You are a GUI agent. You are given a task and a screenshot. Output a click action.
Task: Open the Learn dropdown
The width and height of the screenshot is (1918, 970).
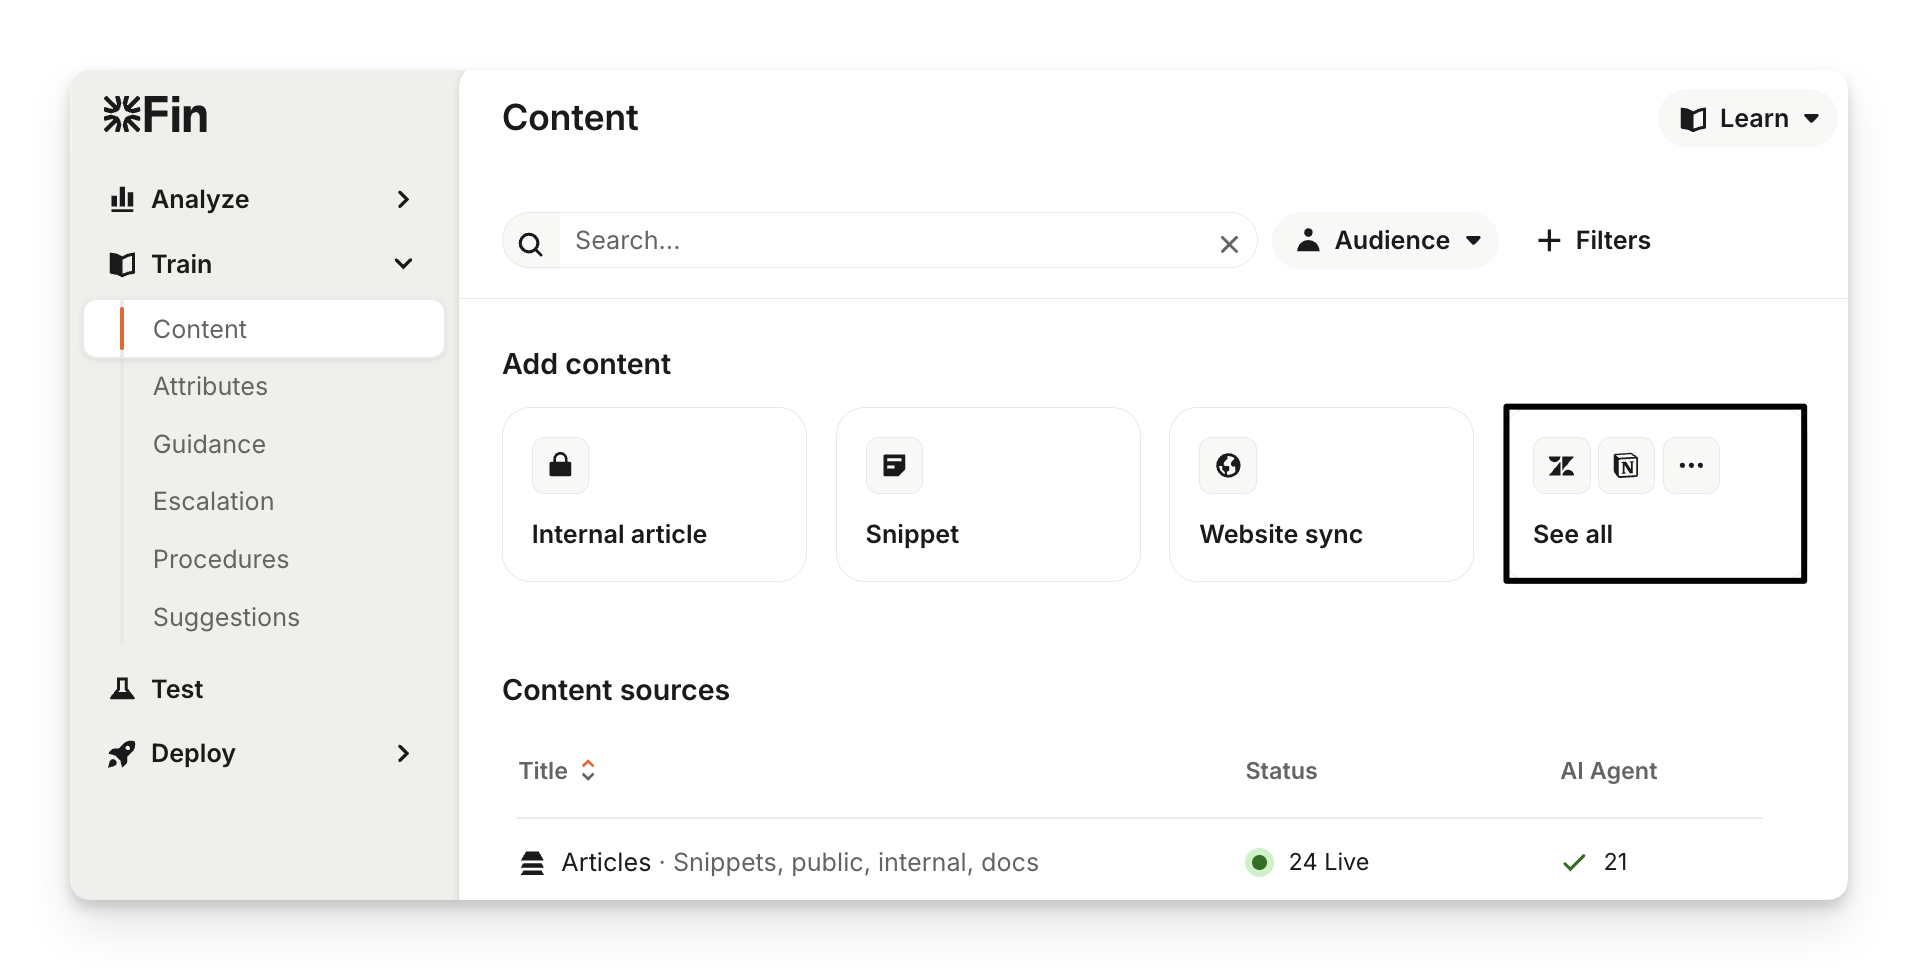point(1747,119)
